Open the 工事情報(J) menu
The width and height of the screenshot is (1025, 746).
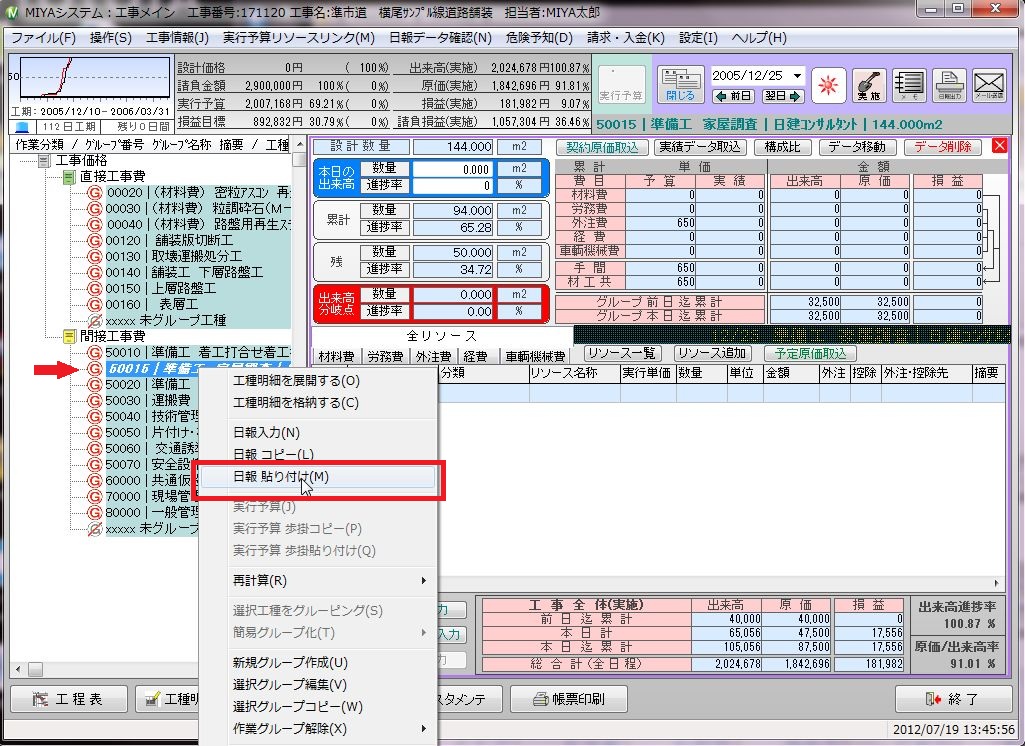coord(176,38)
